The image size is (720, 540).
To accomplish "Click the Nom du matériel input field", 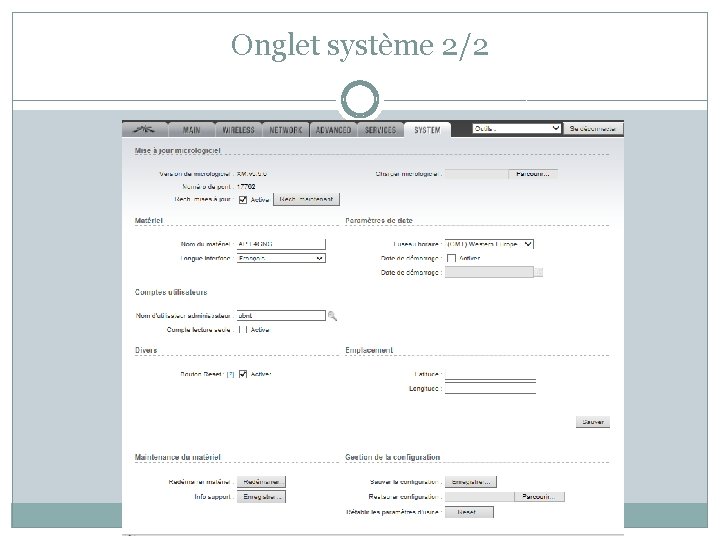I will click(281, 244).
